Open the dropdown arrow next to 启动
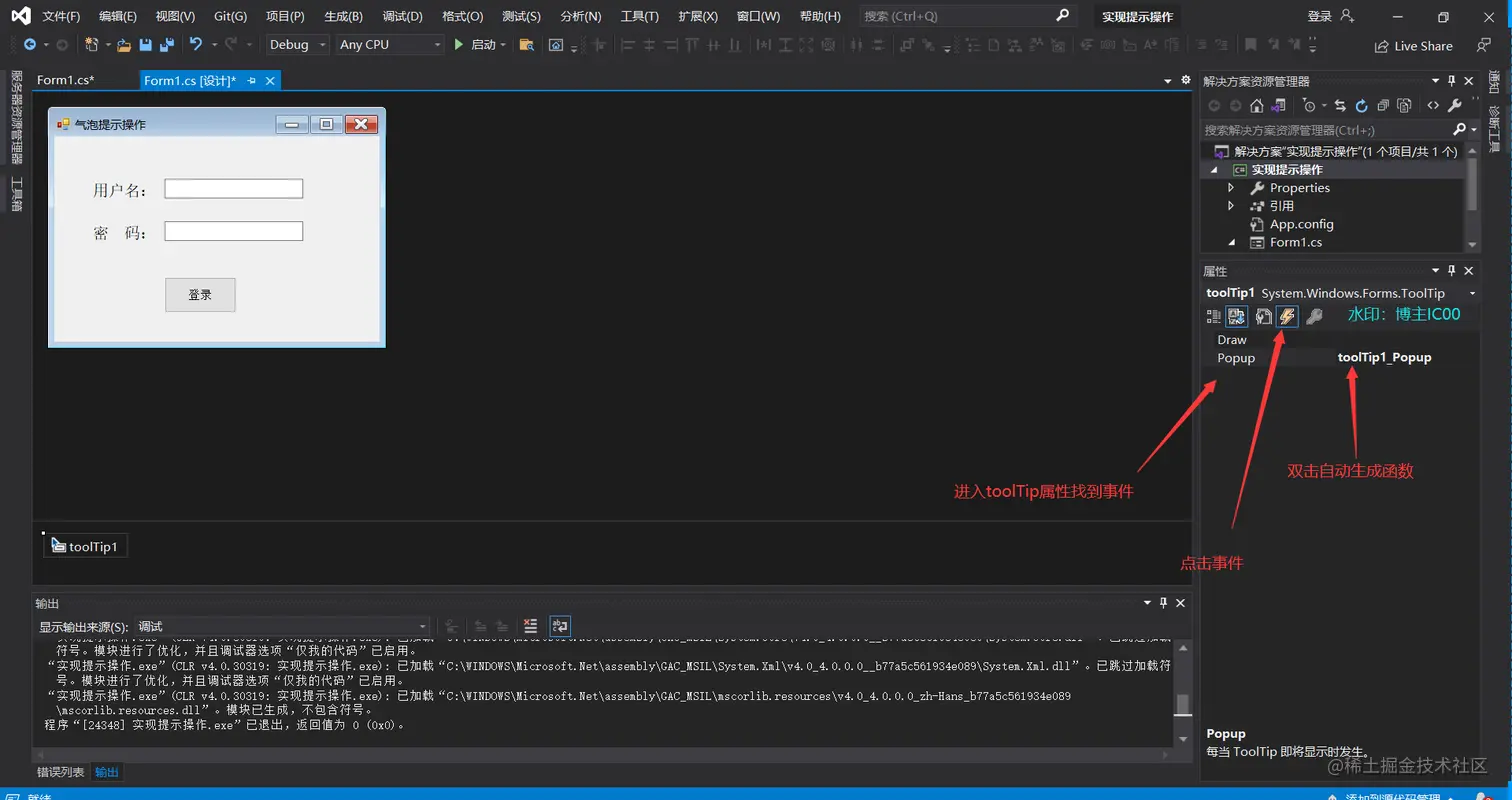 coord(503,45)
